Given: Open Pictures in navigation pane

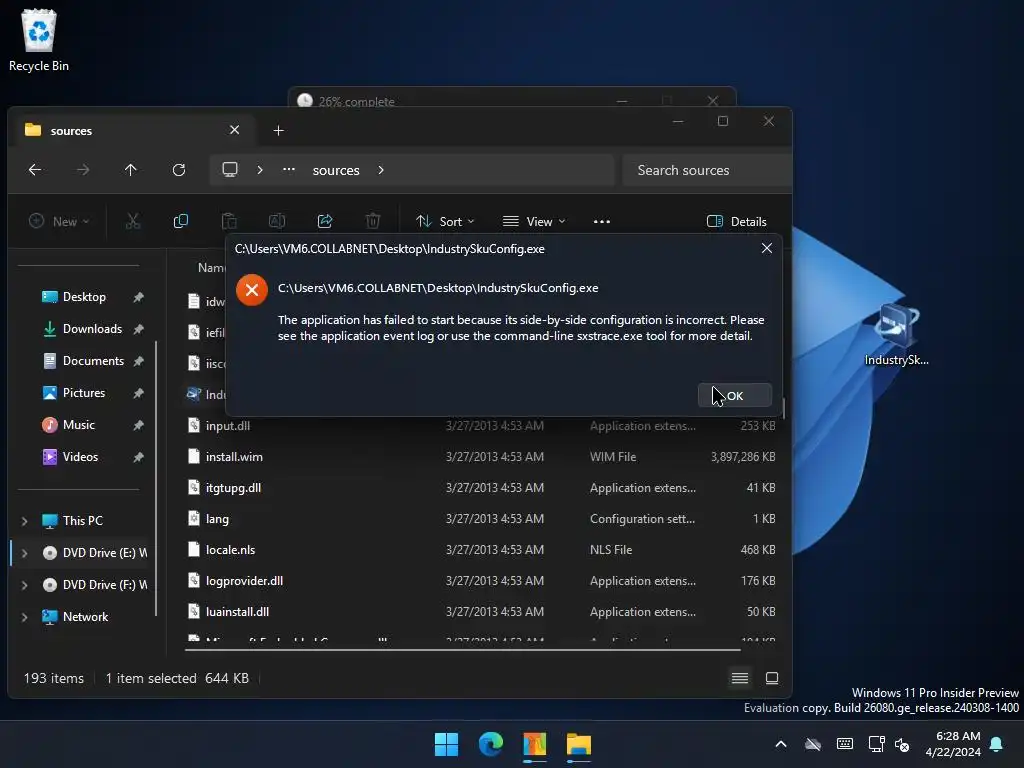Looking at the screenshot, I should pyautogui.click(x=84, y=392).
